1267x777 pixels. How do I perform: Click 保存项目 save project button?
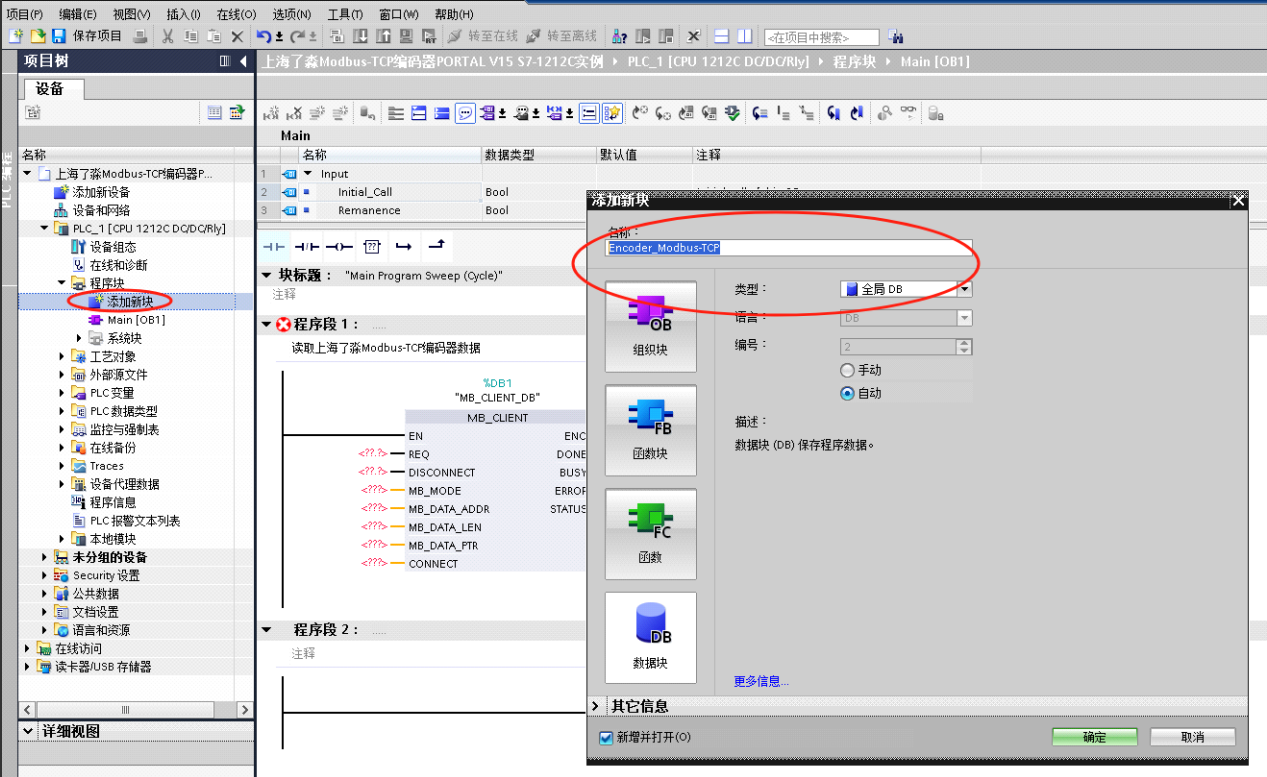point(88,36)
